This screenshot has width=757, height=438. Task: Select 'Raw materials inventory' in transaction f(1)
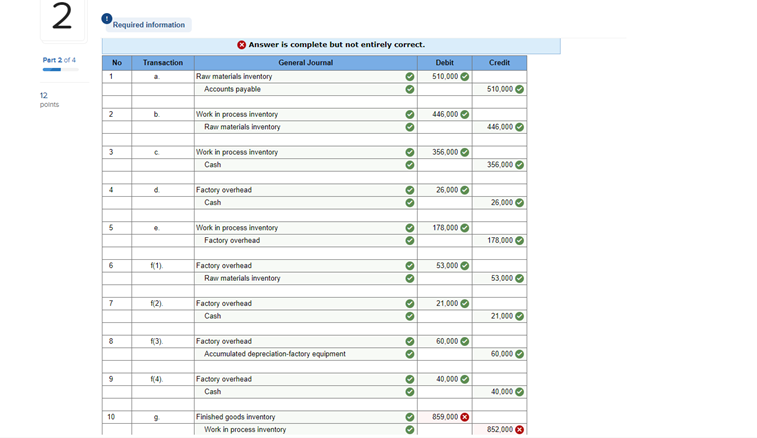coord(306,278)
